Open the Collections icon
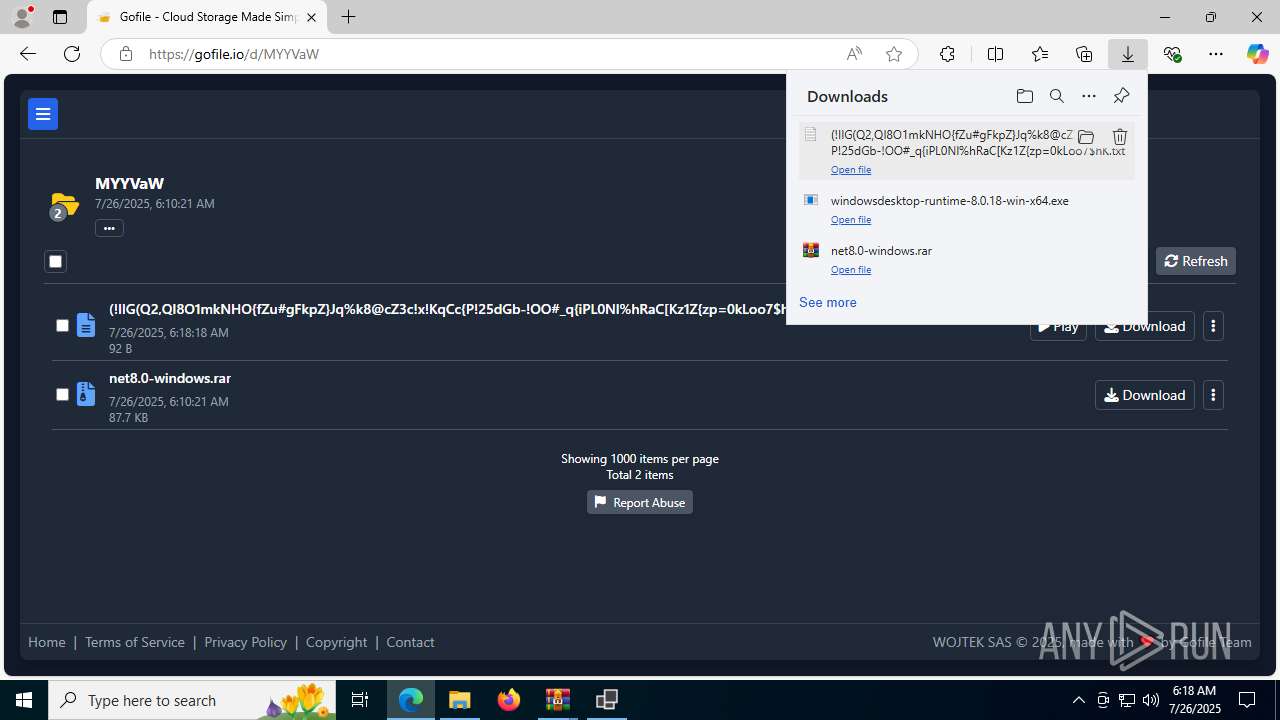 (x=1084, y=54)
